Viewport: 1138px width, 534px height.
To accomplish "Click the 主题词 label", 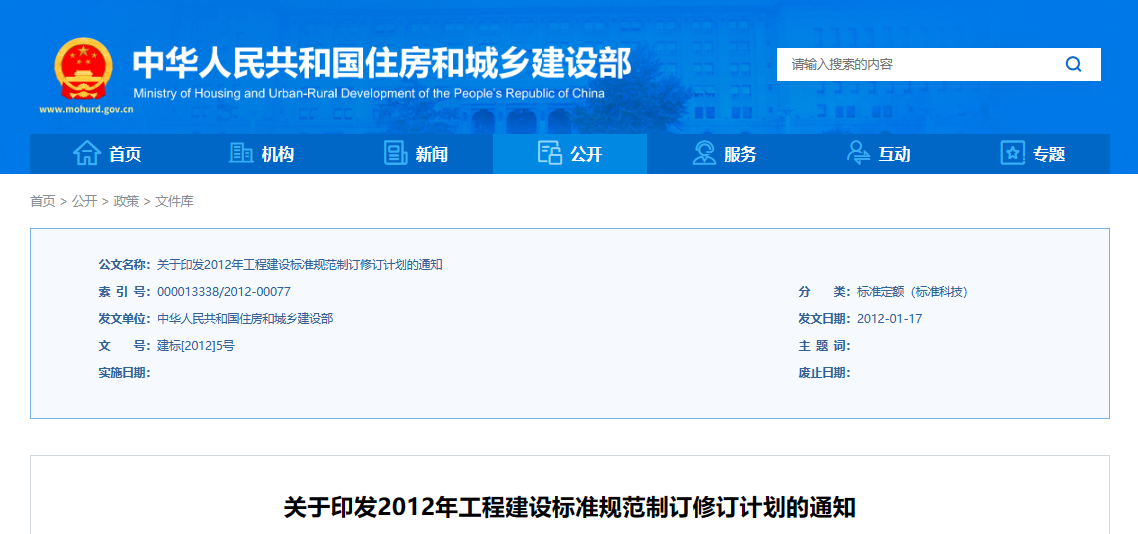I will pos(824,346).
